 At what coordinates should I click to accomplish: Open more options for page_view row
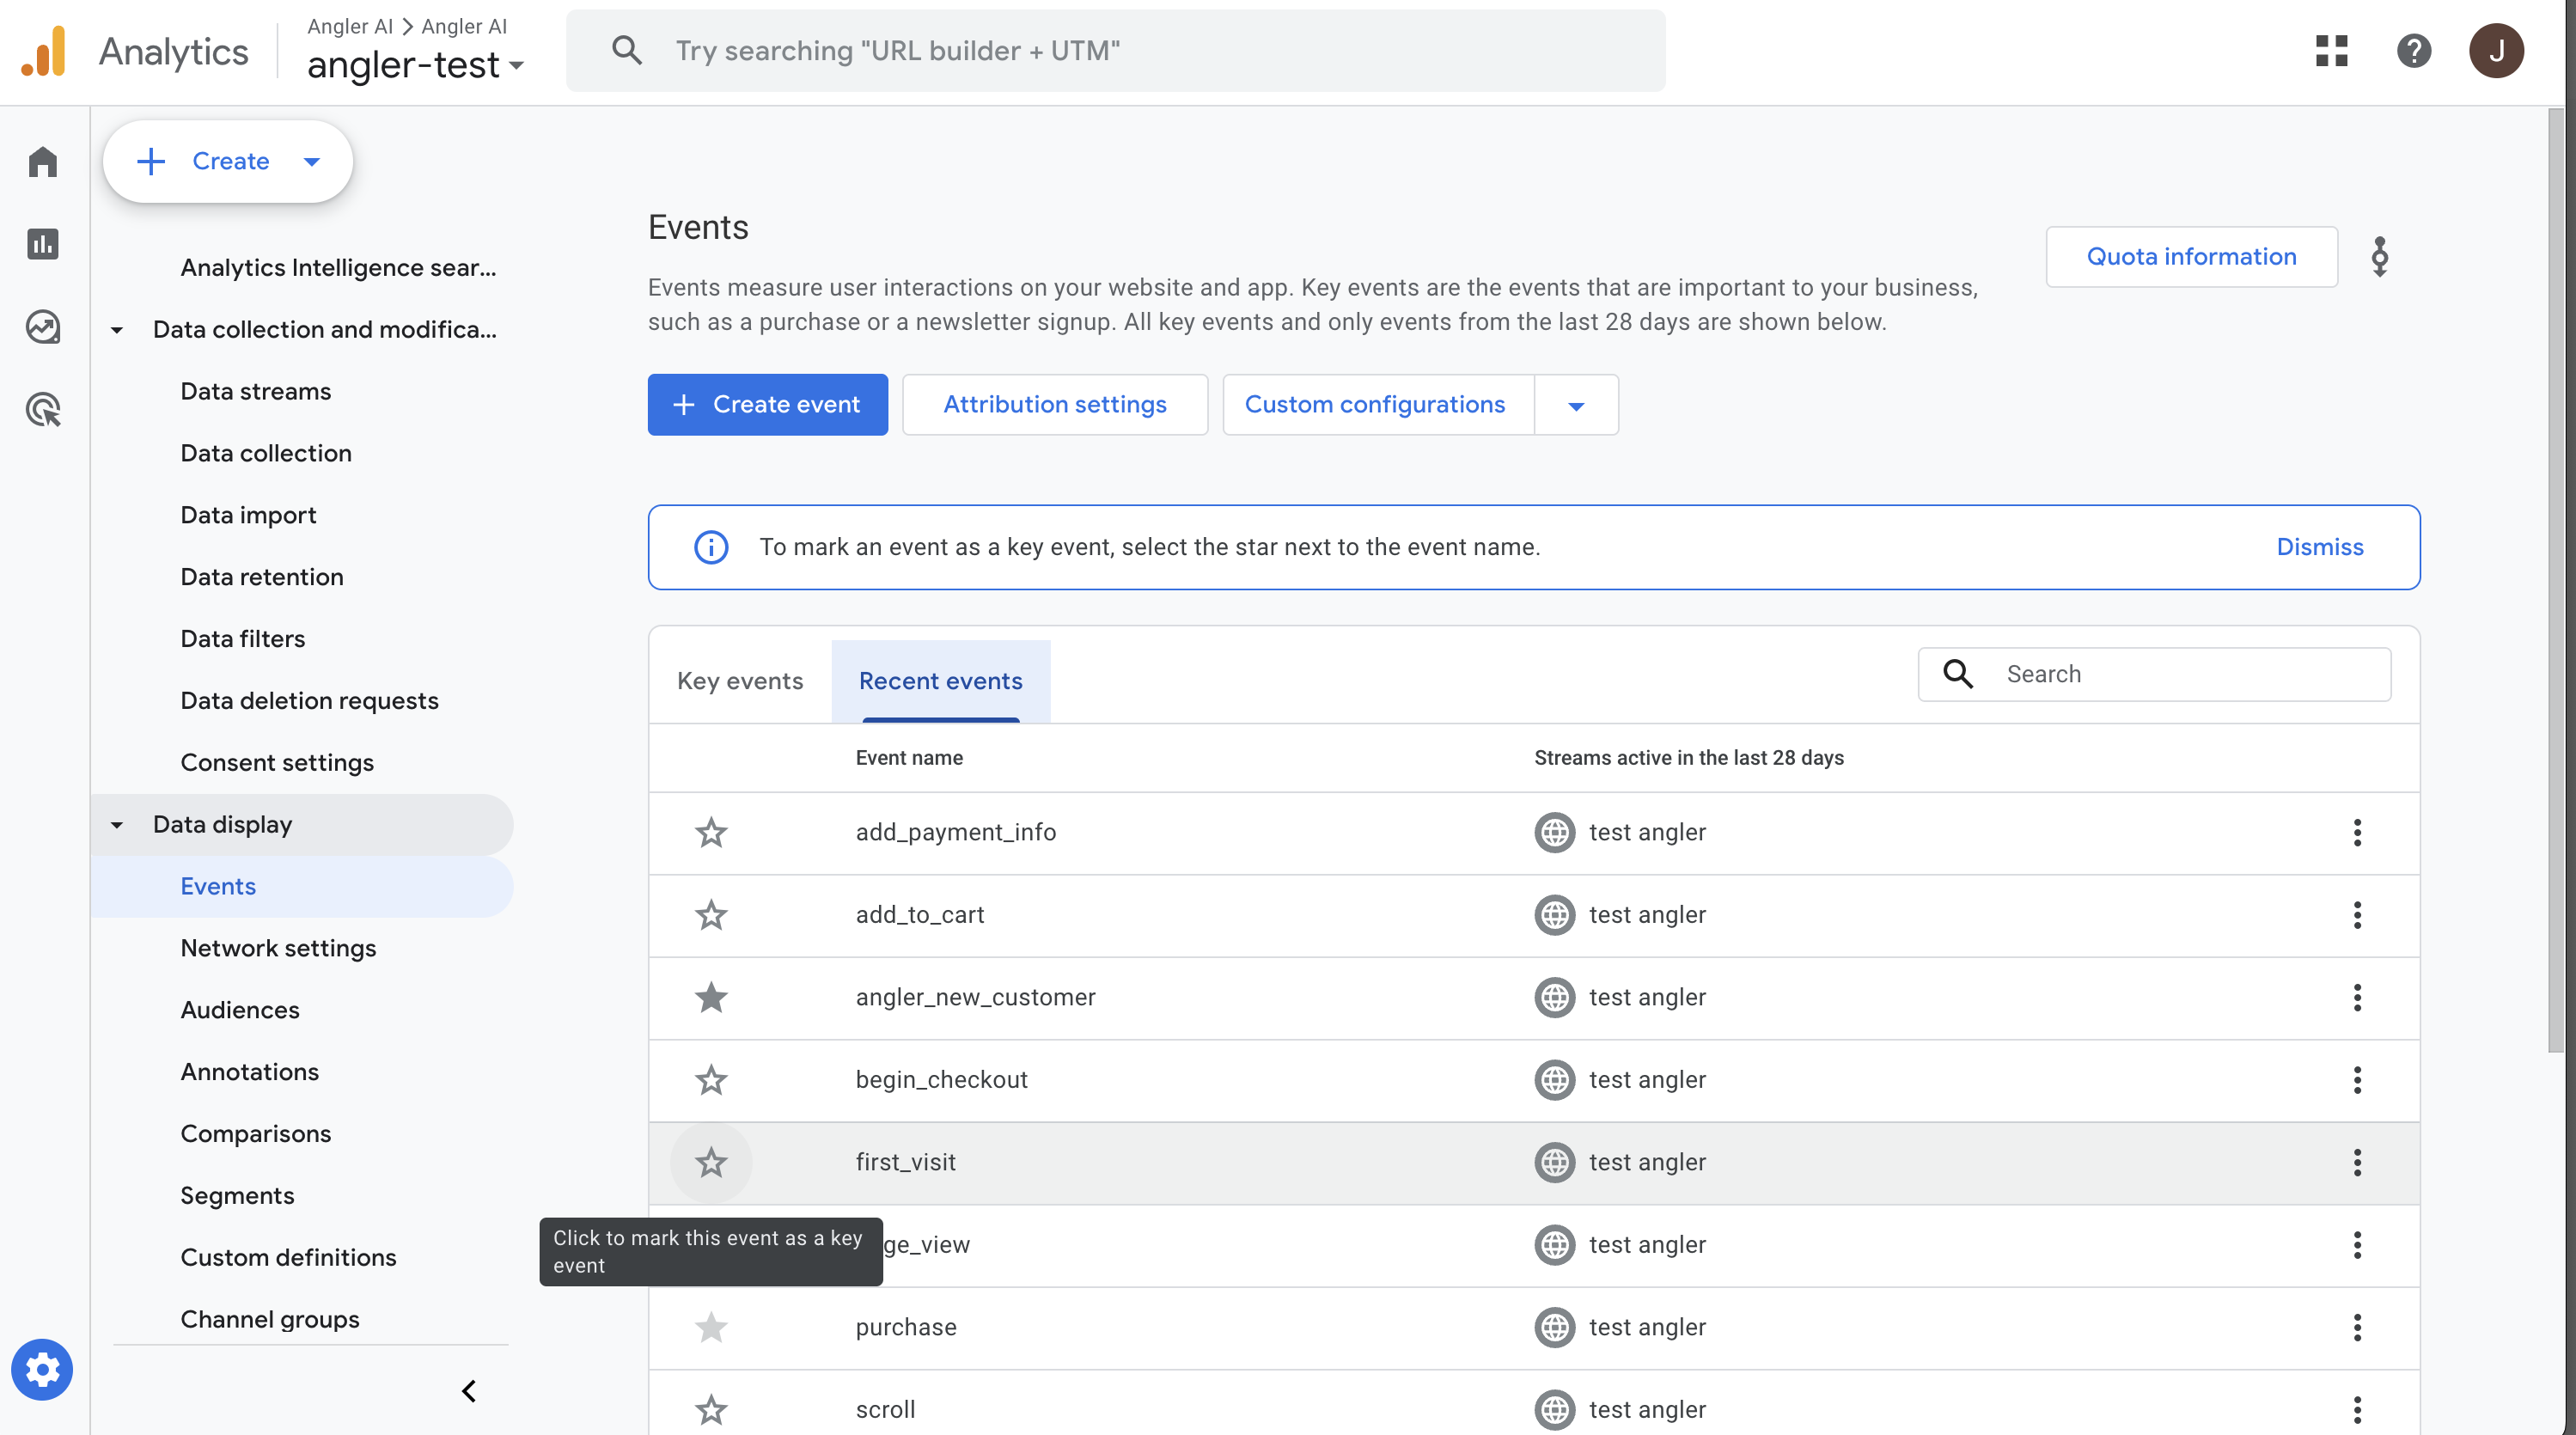click(2357, 1245)
